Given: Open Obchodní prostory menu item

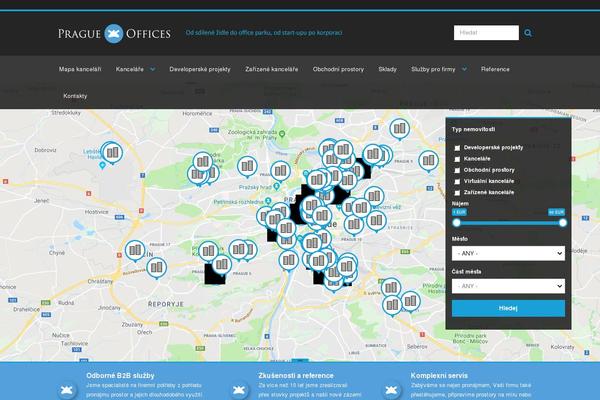Looking at the screenshot, I should pos(338,69).
